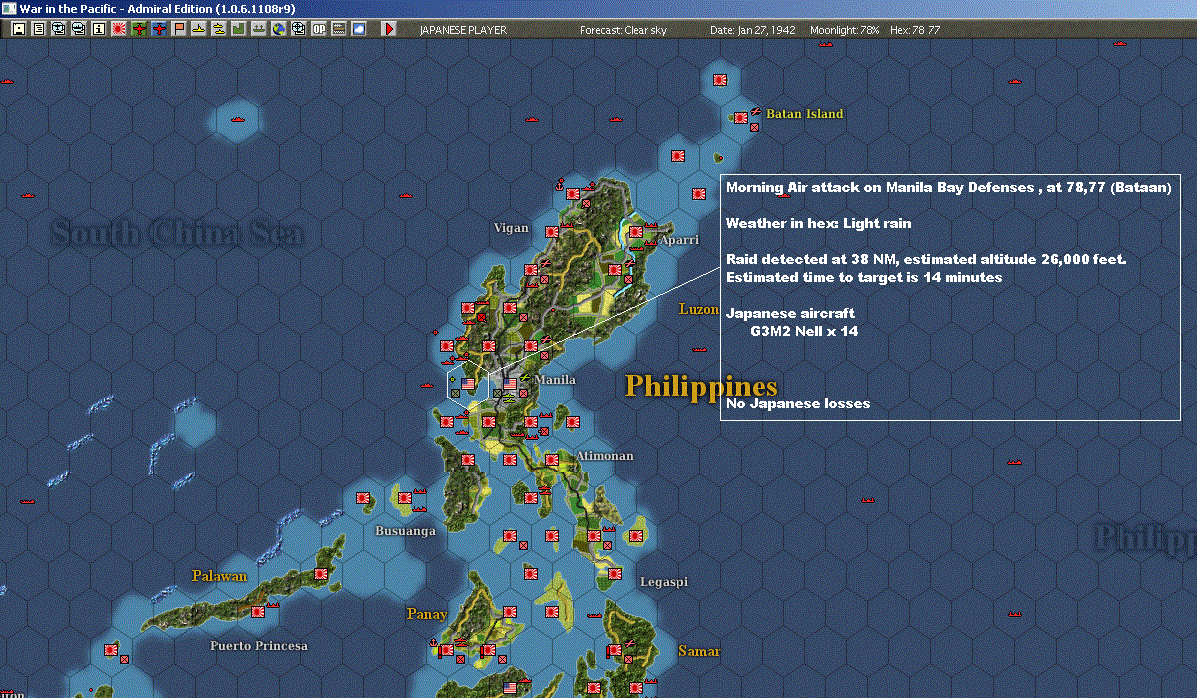Click the Panay island label

(x=427, y=614)
